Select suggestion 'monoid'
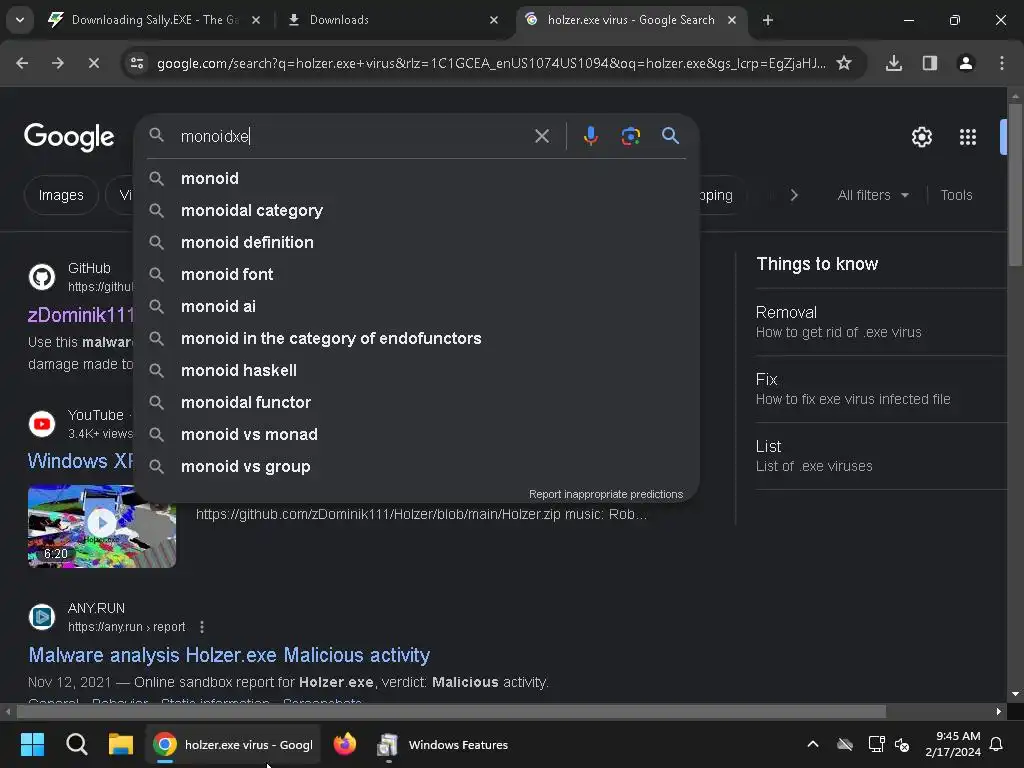Image resolution: width=1024 pixels, height=768 pixels. click(416, 178)
